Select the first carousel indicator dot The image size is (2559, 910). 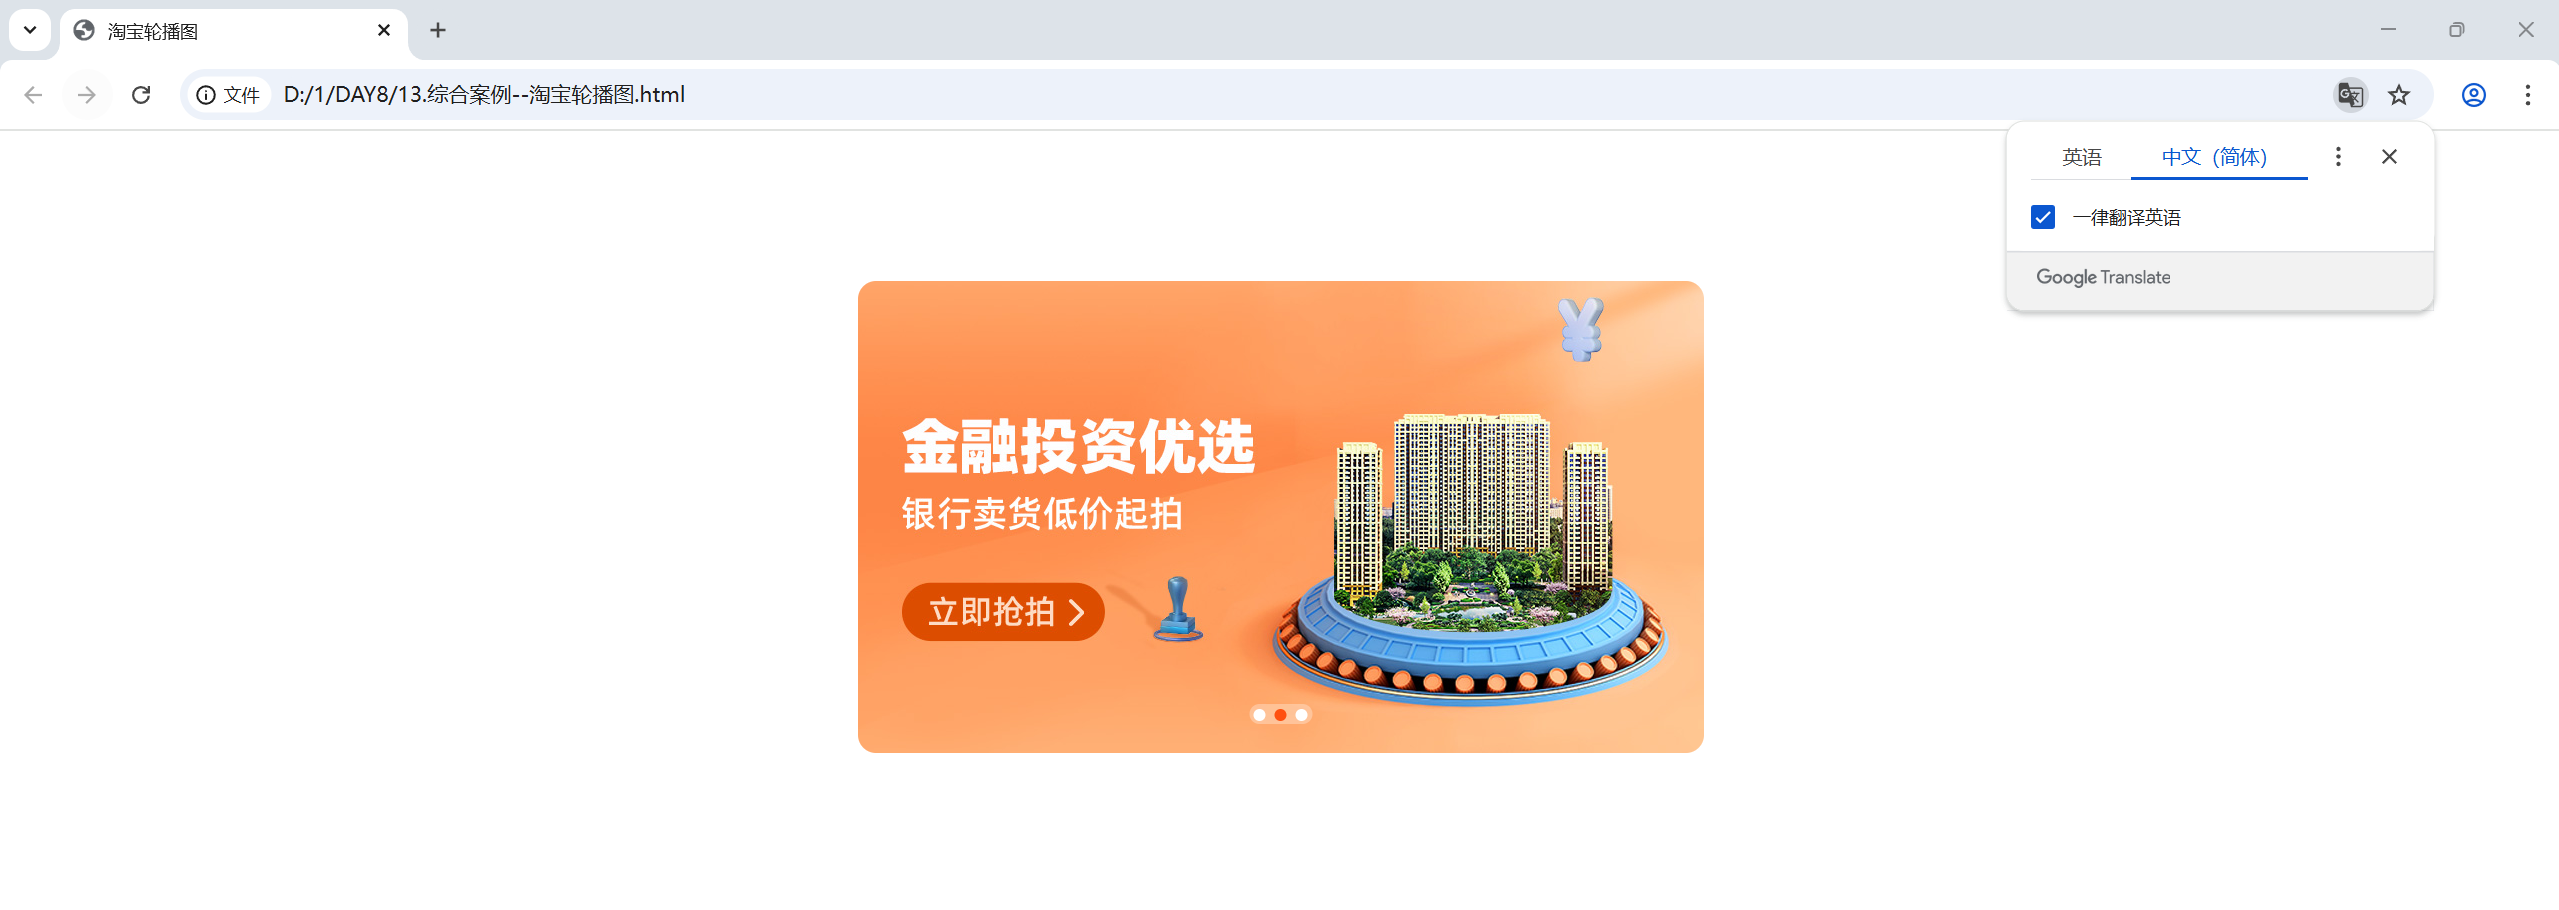[x=1259, y=714]
